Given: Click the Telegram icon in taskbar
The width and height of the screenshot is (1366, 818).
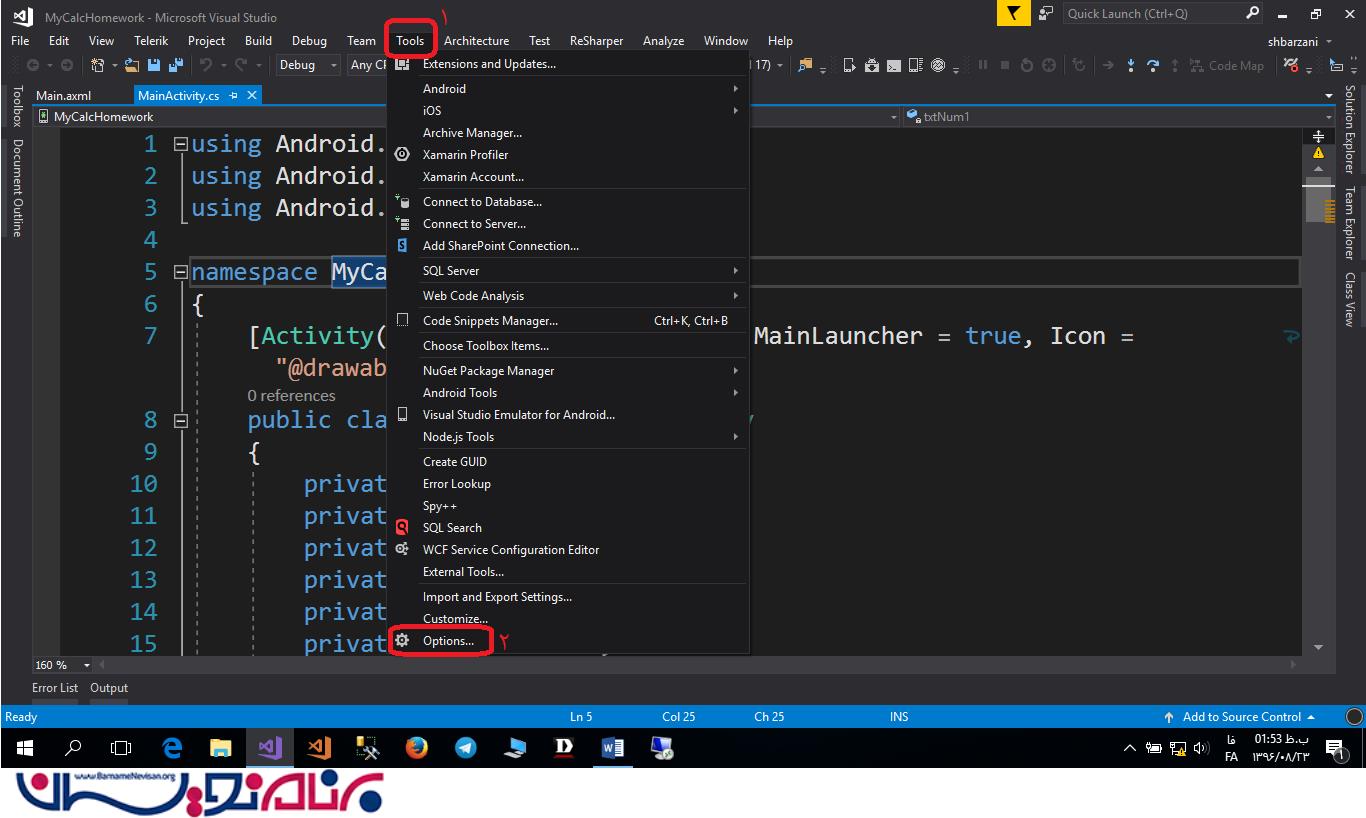Looking at the screenshot, I should pyautogui.click(x=466, y=747).
